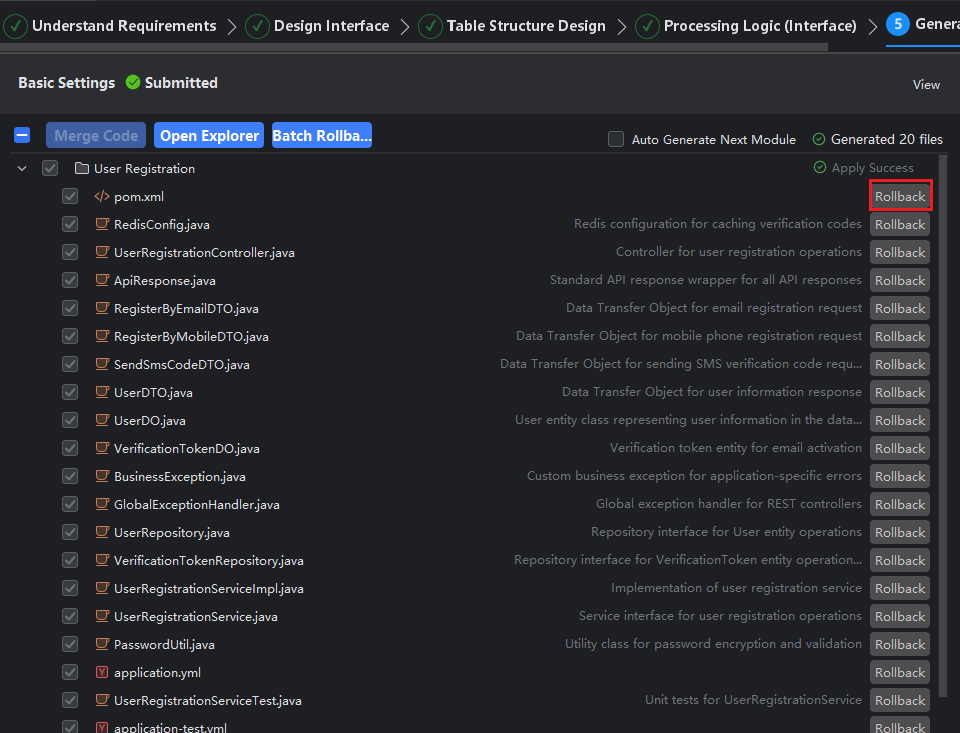This screenshot has height=733, width=960.
Task: Uncheck the UserDTO.java checkbox
Action: tap(70, 393)
